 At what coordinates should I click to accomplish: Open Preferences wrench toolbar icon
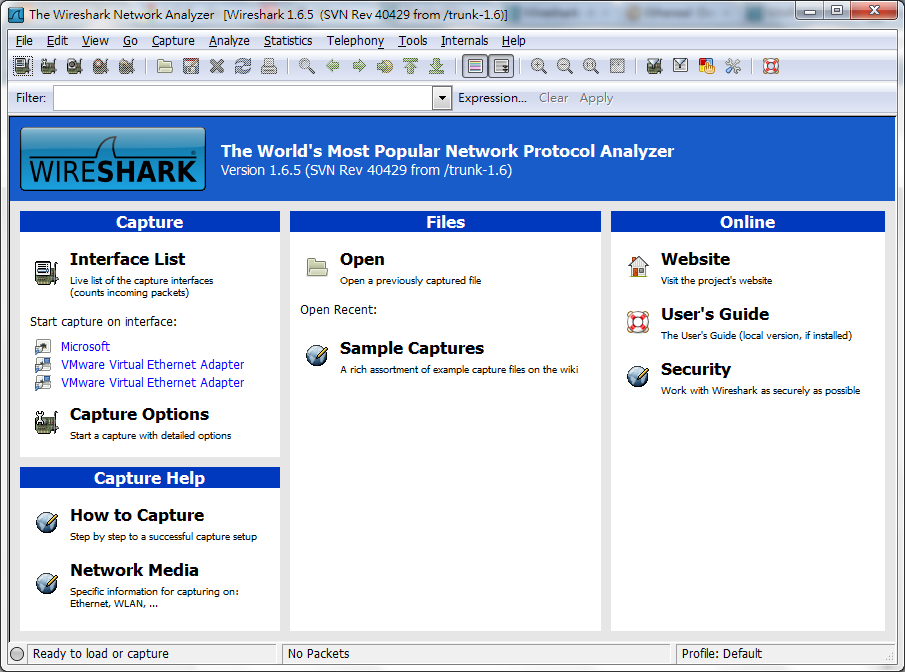click(733, 66)
